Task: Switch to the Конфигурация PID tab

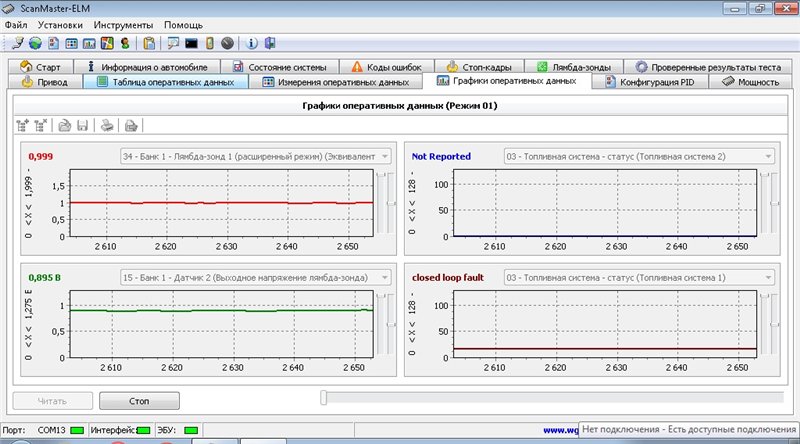Action: click(x=650, y=82)
